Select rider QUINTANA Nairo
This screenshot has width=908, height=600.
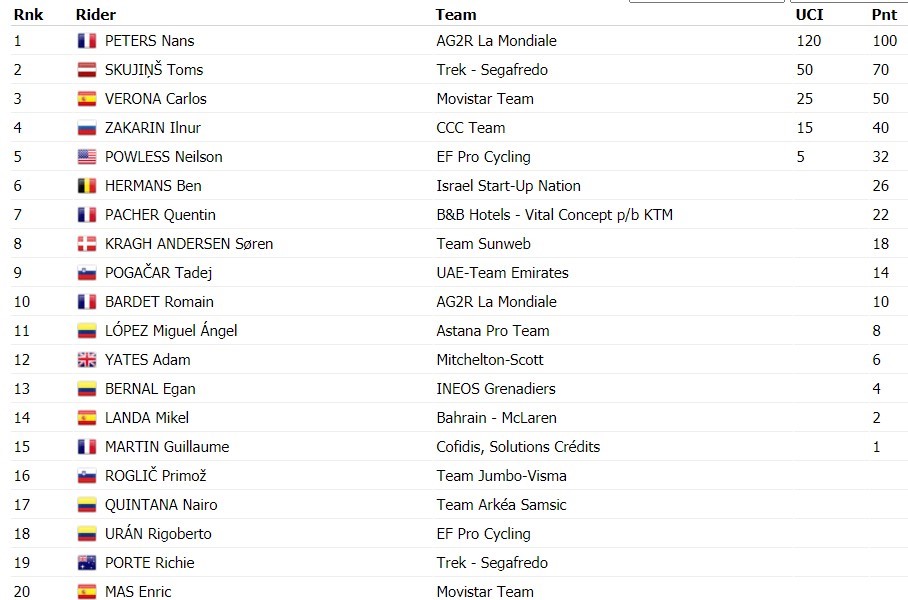click(161, 504)
